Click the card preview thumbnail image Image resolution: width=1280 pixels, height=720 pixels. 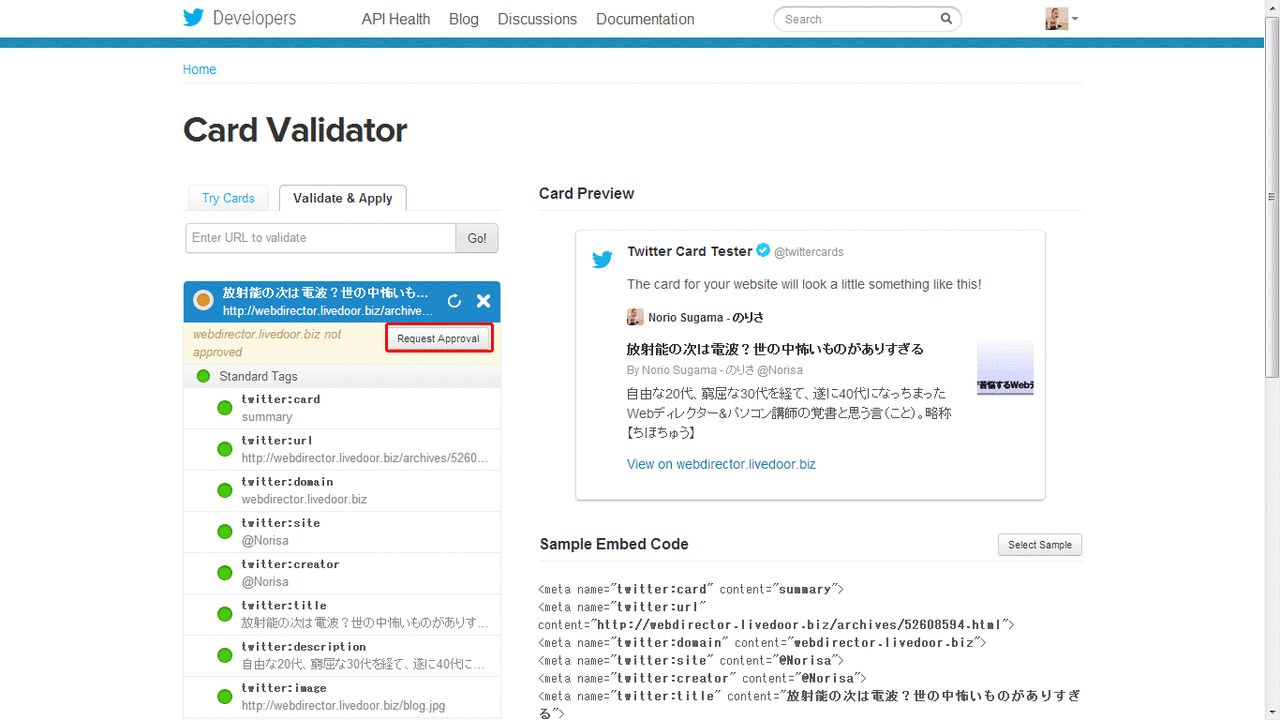(x=1005, y=368)
